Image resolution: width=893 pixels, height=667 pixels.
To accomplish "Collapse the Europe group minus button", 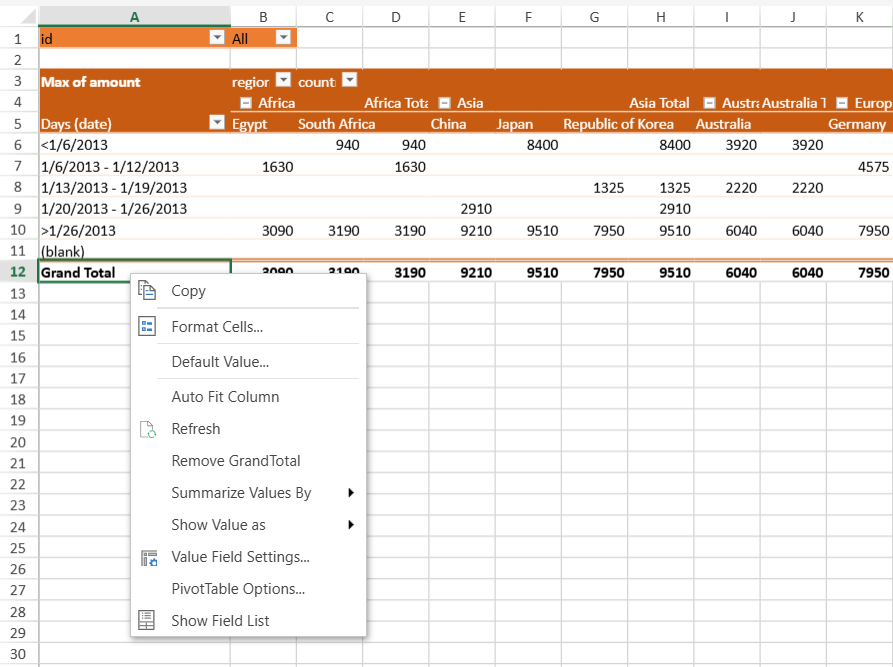I will (x=842, y=103).
